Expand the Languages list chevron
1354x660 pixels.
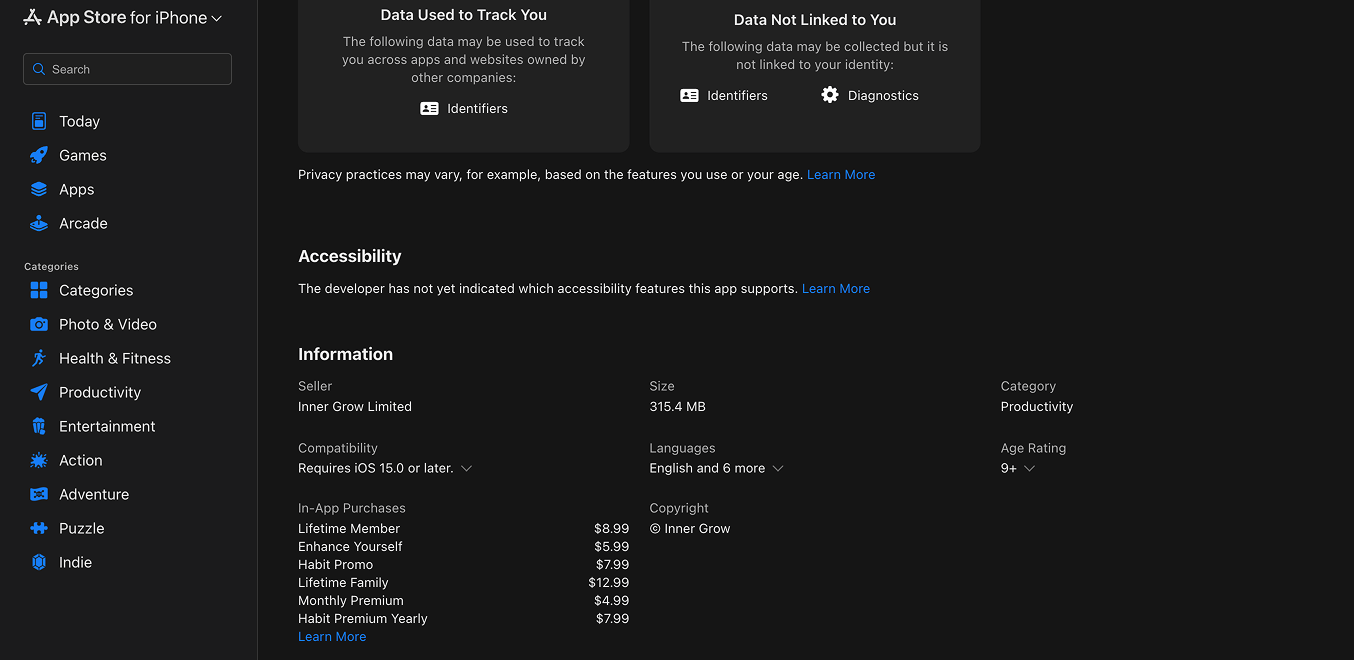tap(778, 468)
